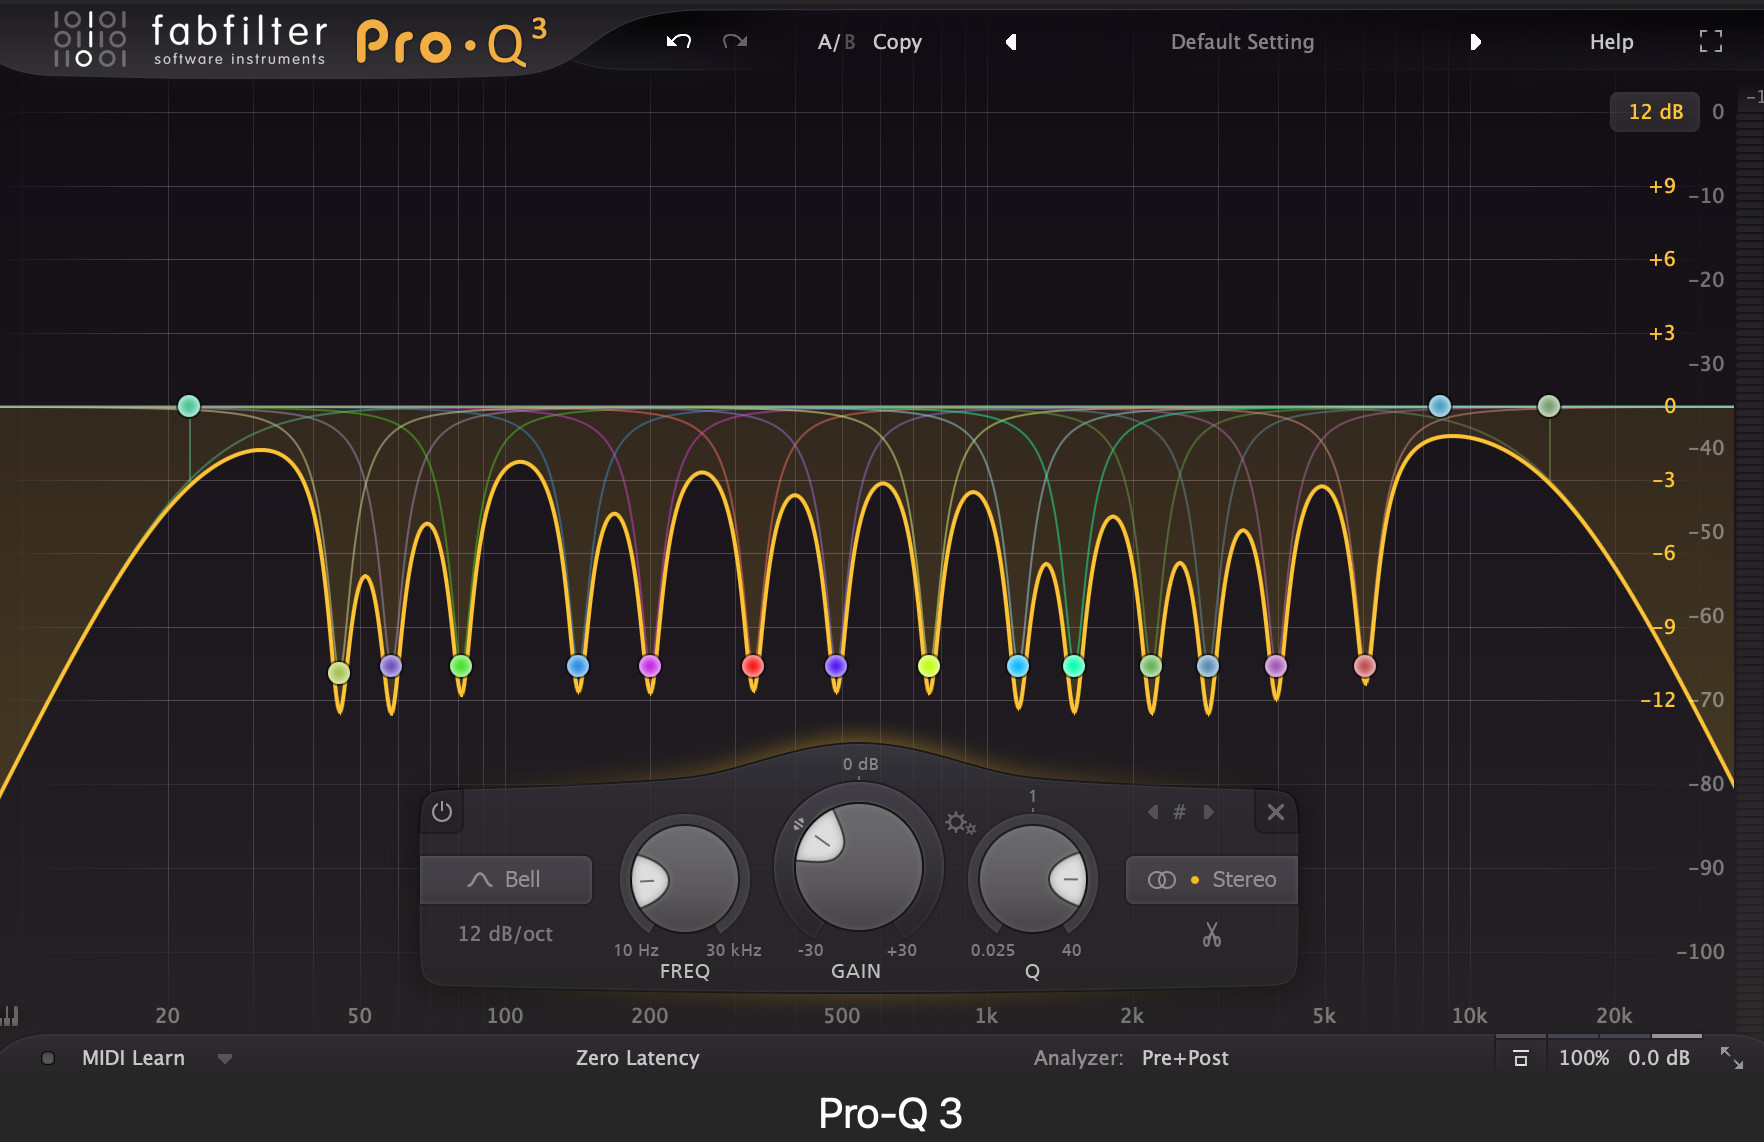The image size is (1764, 1142).
Task: Select the green band handle near 80 Hz
Action: (x=461, y=666)
